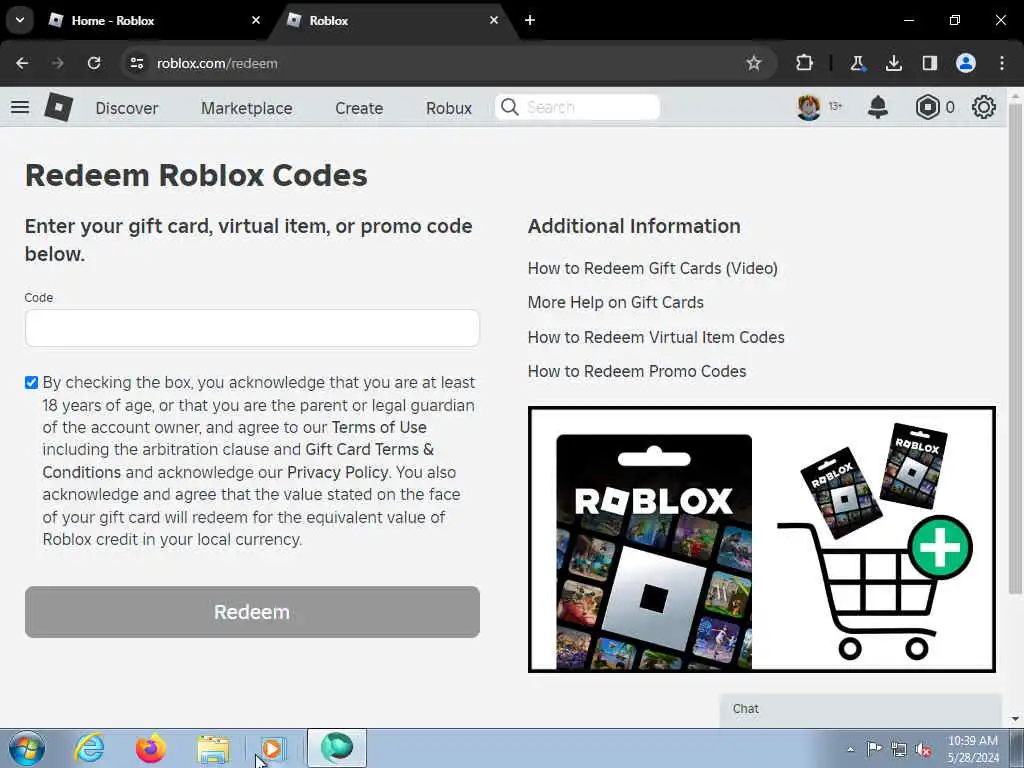Open the browser three-dot menu
Viewport: 1024px width, 768px height.
pyautogui.click(x=1002, y=63)
